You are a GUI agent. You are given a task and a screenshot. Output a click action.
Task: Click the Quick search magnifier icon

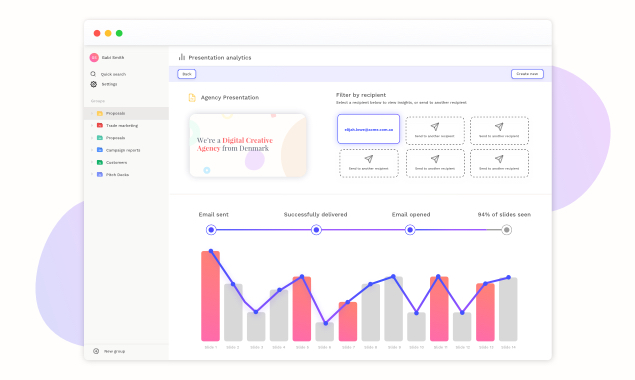click(x=93, y=74)
